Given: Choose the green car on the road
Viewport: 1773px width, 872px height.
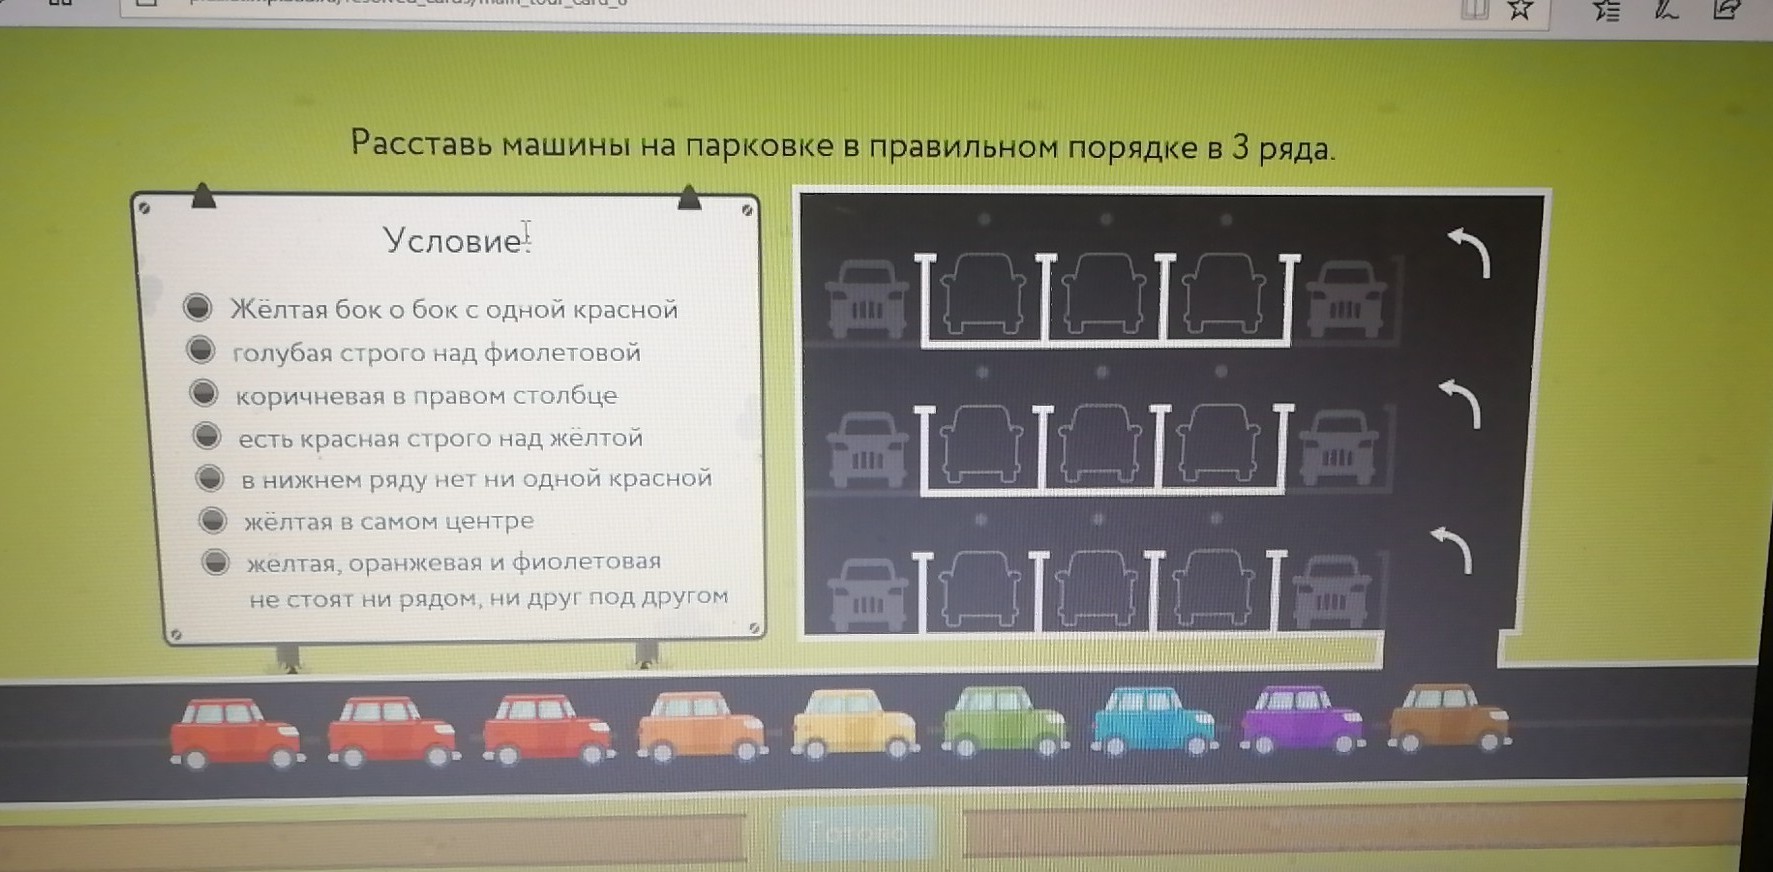Looking at the screenshot, I should tap(1004, 721).
